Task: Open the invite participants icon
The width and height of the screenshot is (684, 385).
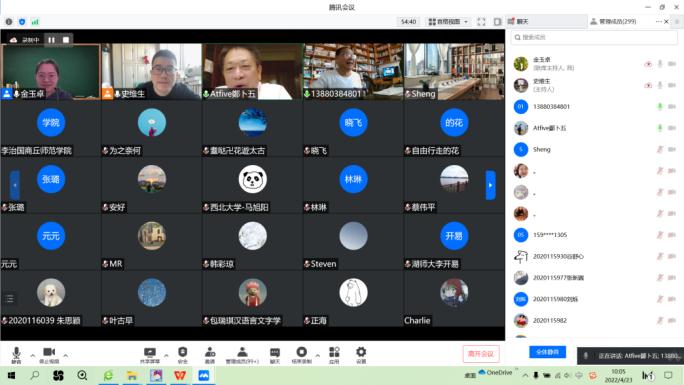Action: tap(210, 355)
